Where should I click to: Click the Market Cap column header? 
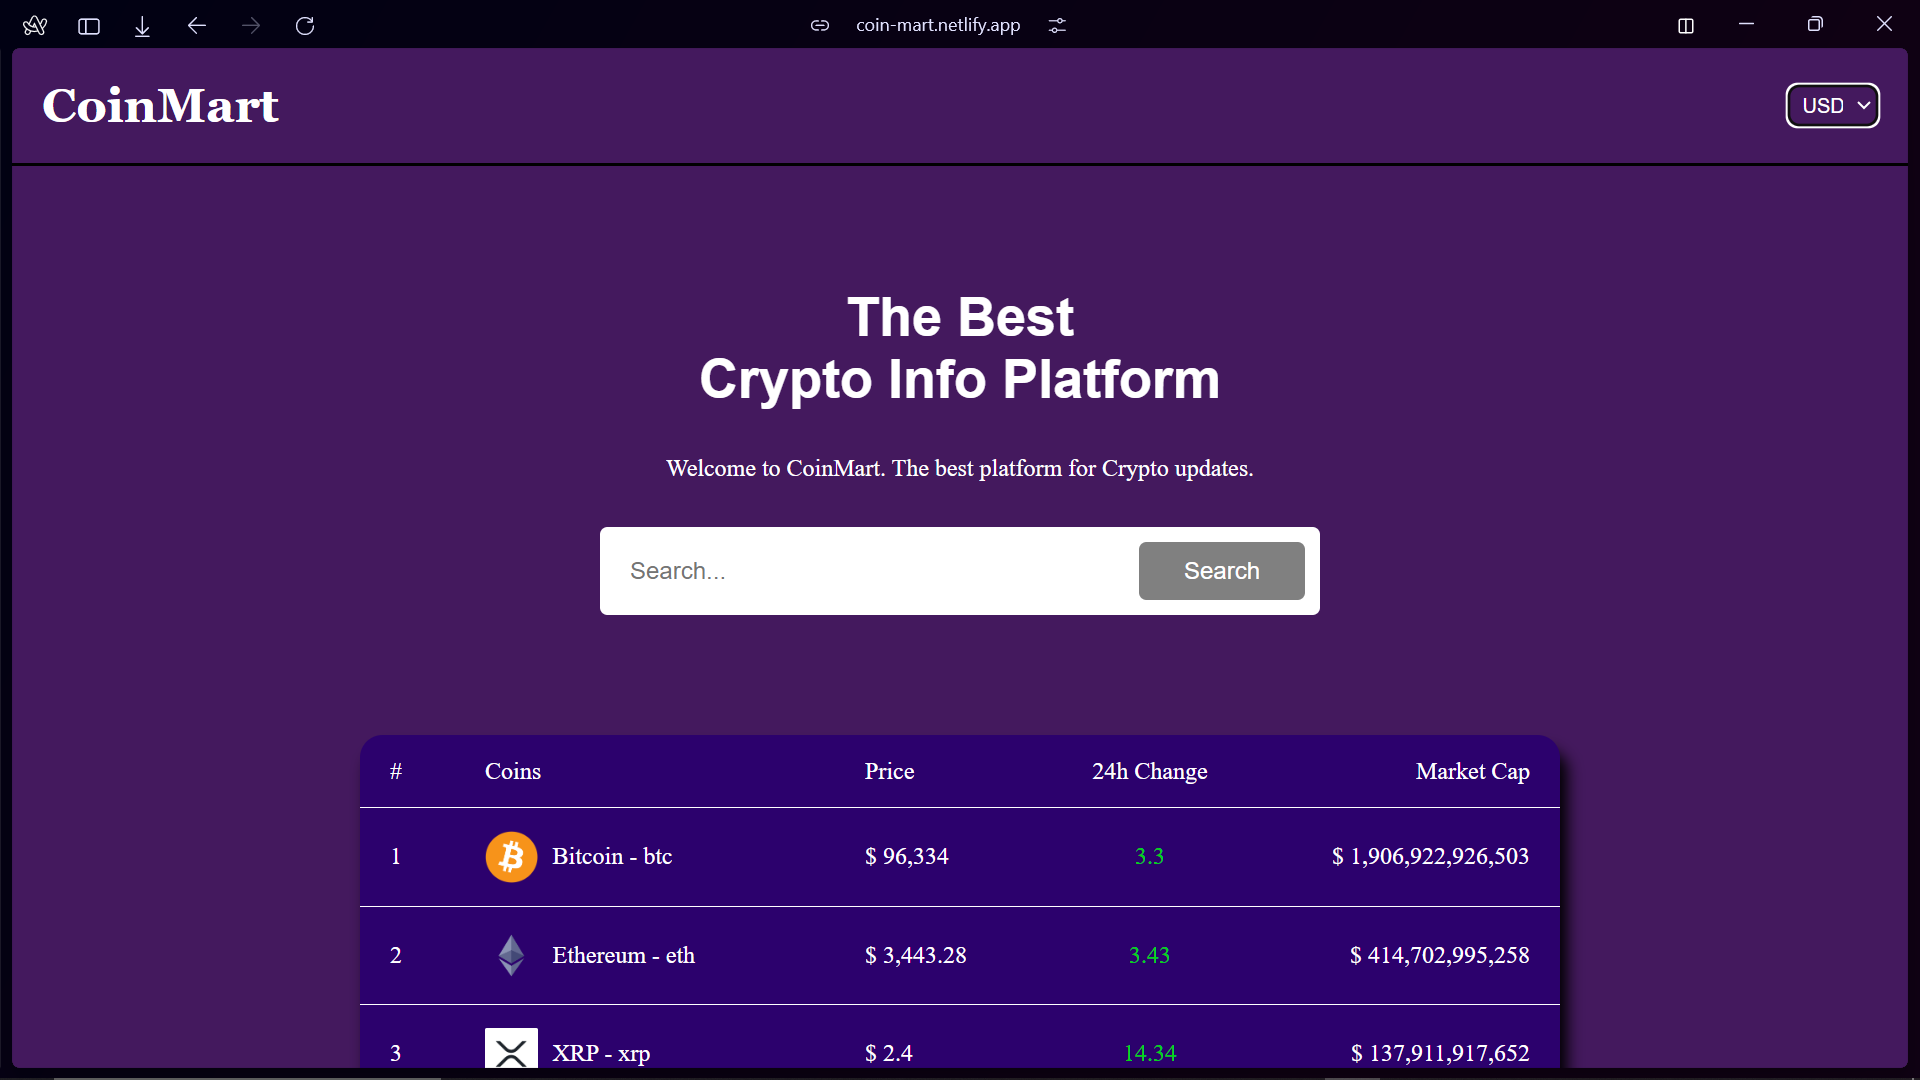pos(1472,771)
